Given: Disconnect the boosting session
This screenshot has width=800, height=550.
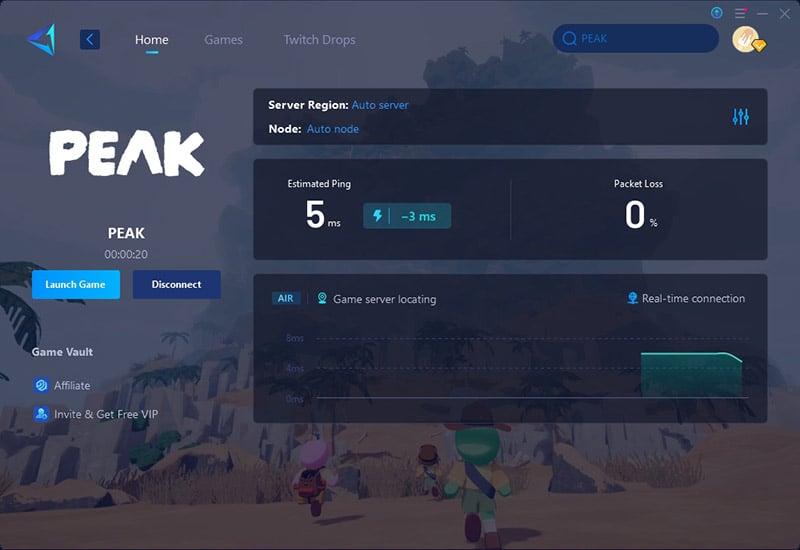Looking at the screenshot, I should [177, 284].
